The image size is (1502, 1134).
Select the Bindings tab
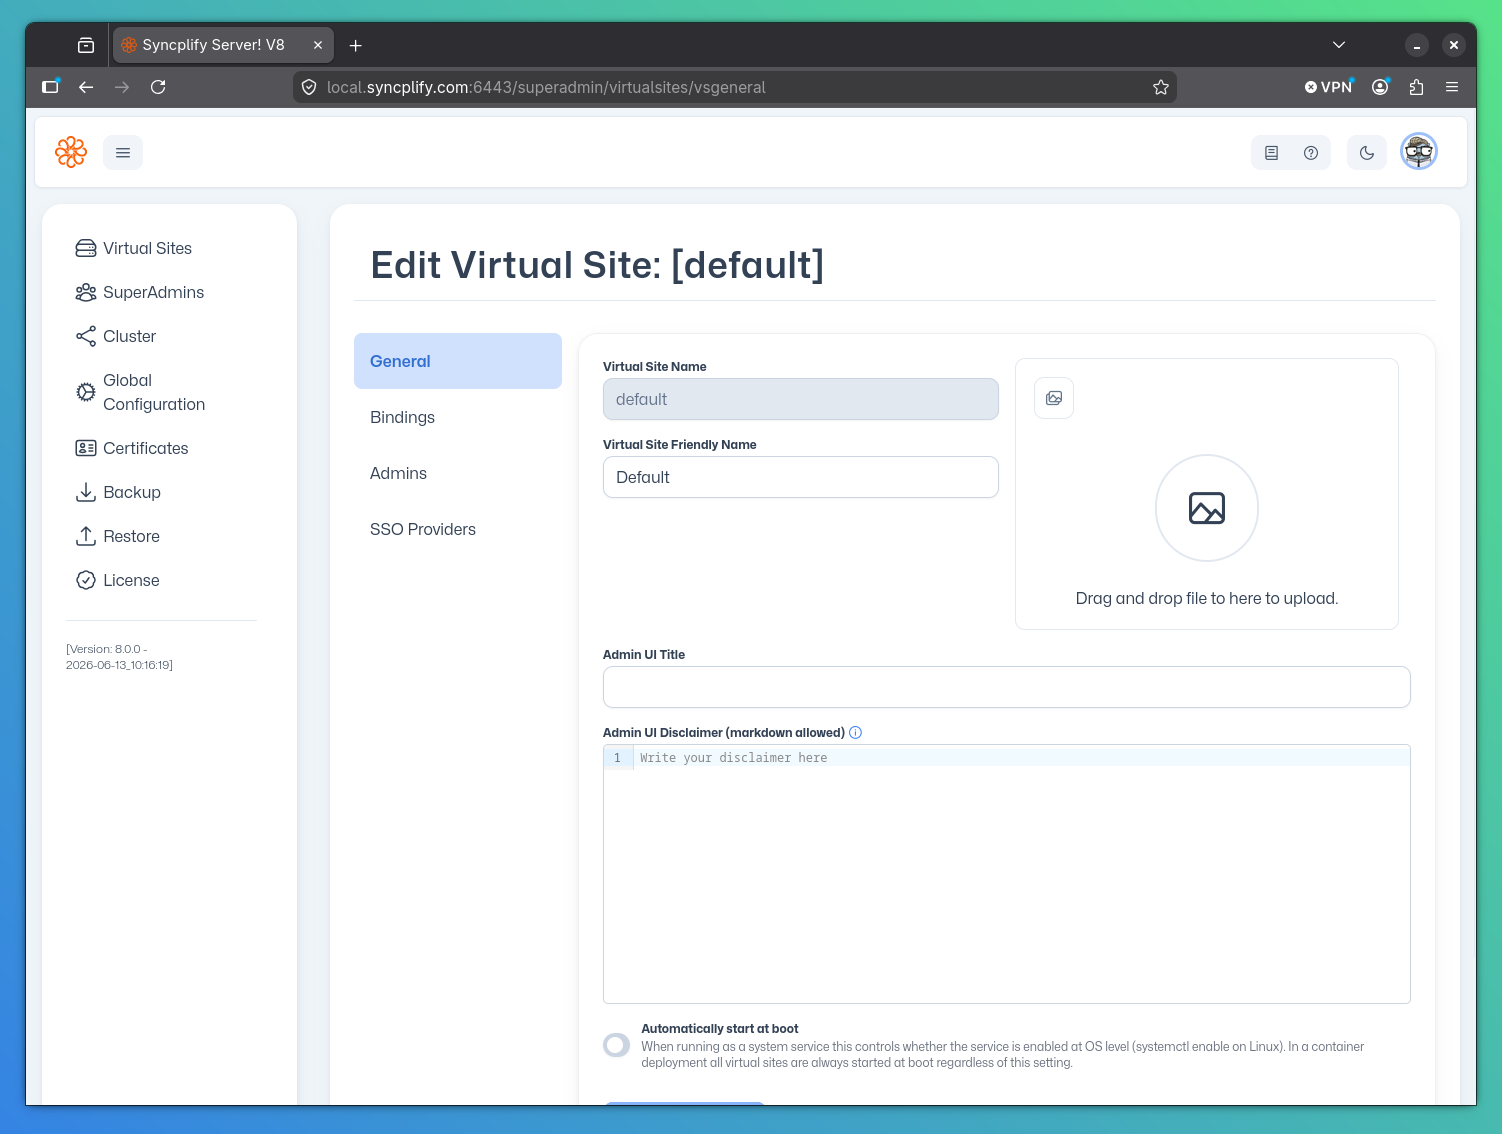458,417
